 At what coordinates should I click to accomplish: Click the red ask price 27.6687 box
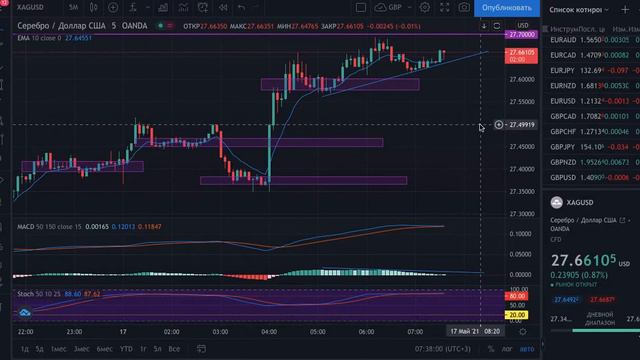click(x=602, y=300)
